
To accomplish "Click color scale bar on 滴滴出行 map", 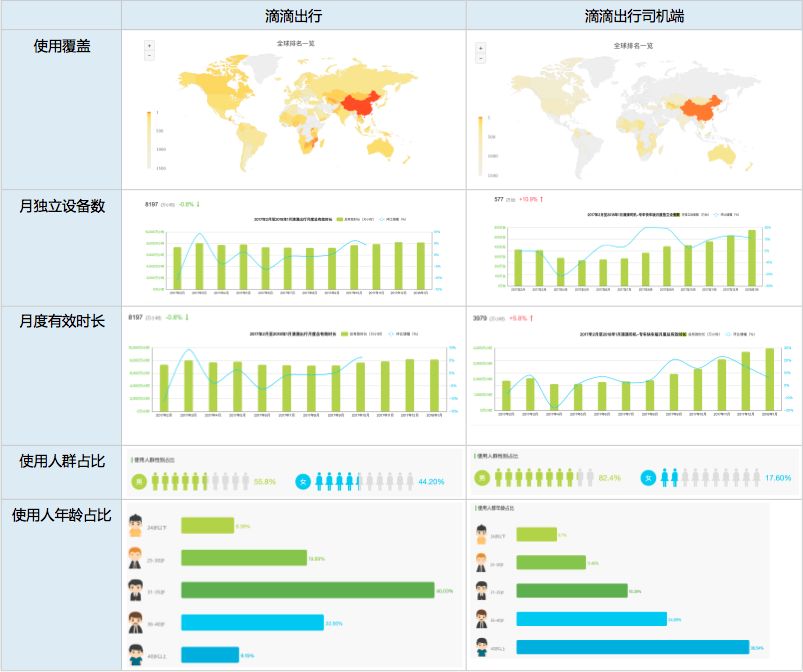I will tap(149, 140).
